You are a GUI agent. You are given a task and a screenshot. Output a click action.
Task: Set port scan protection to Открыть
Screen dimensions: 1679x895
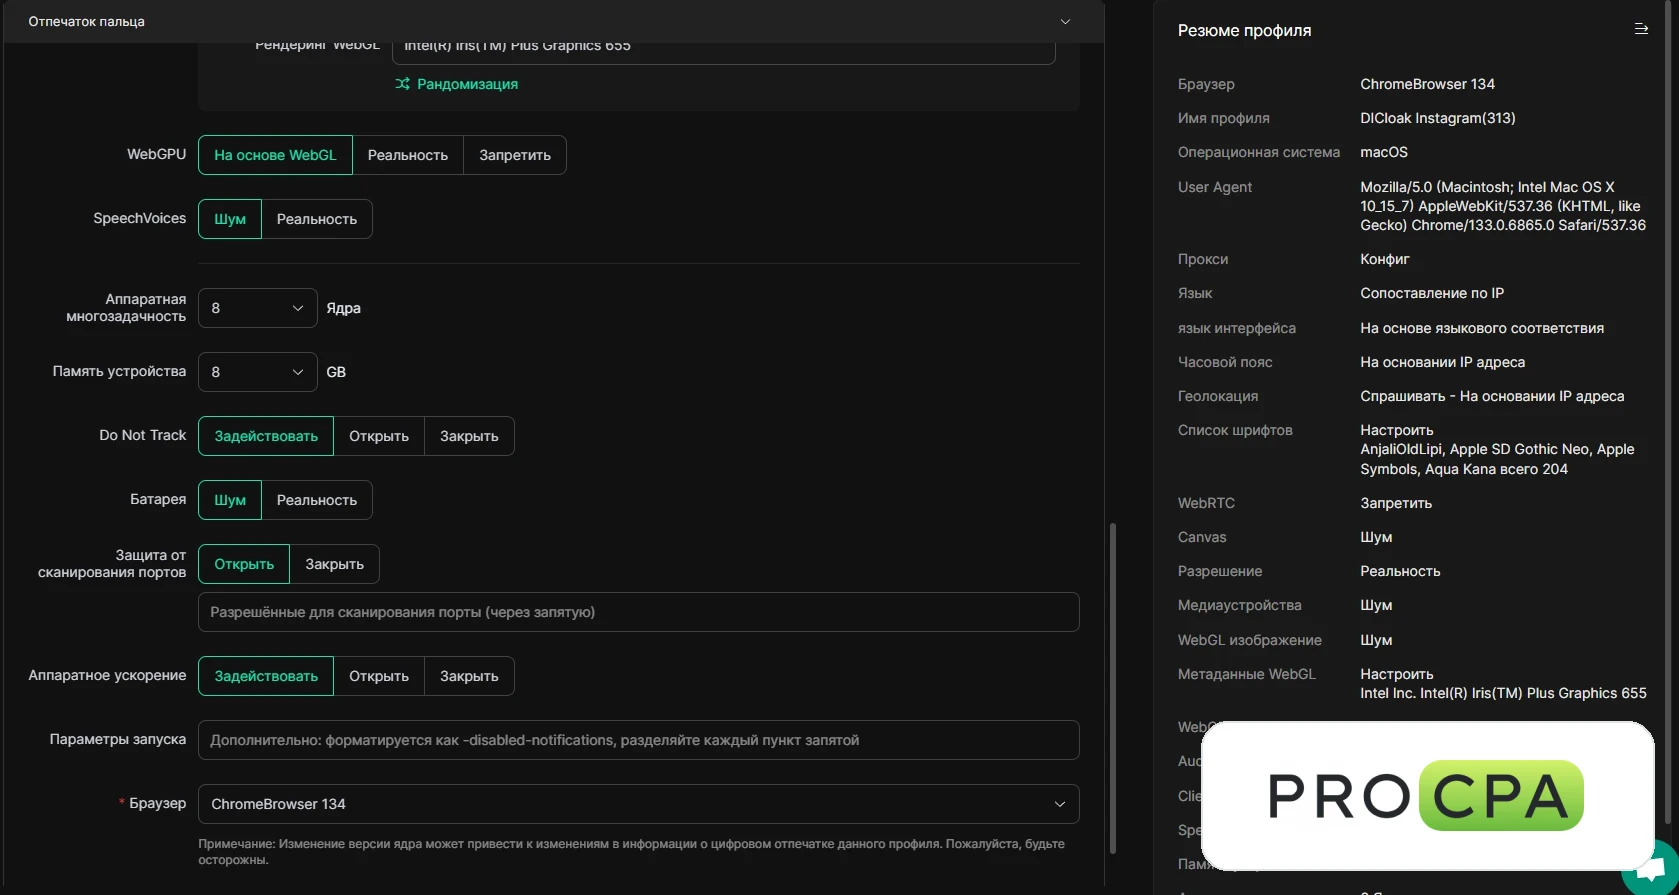244,564
